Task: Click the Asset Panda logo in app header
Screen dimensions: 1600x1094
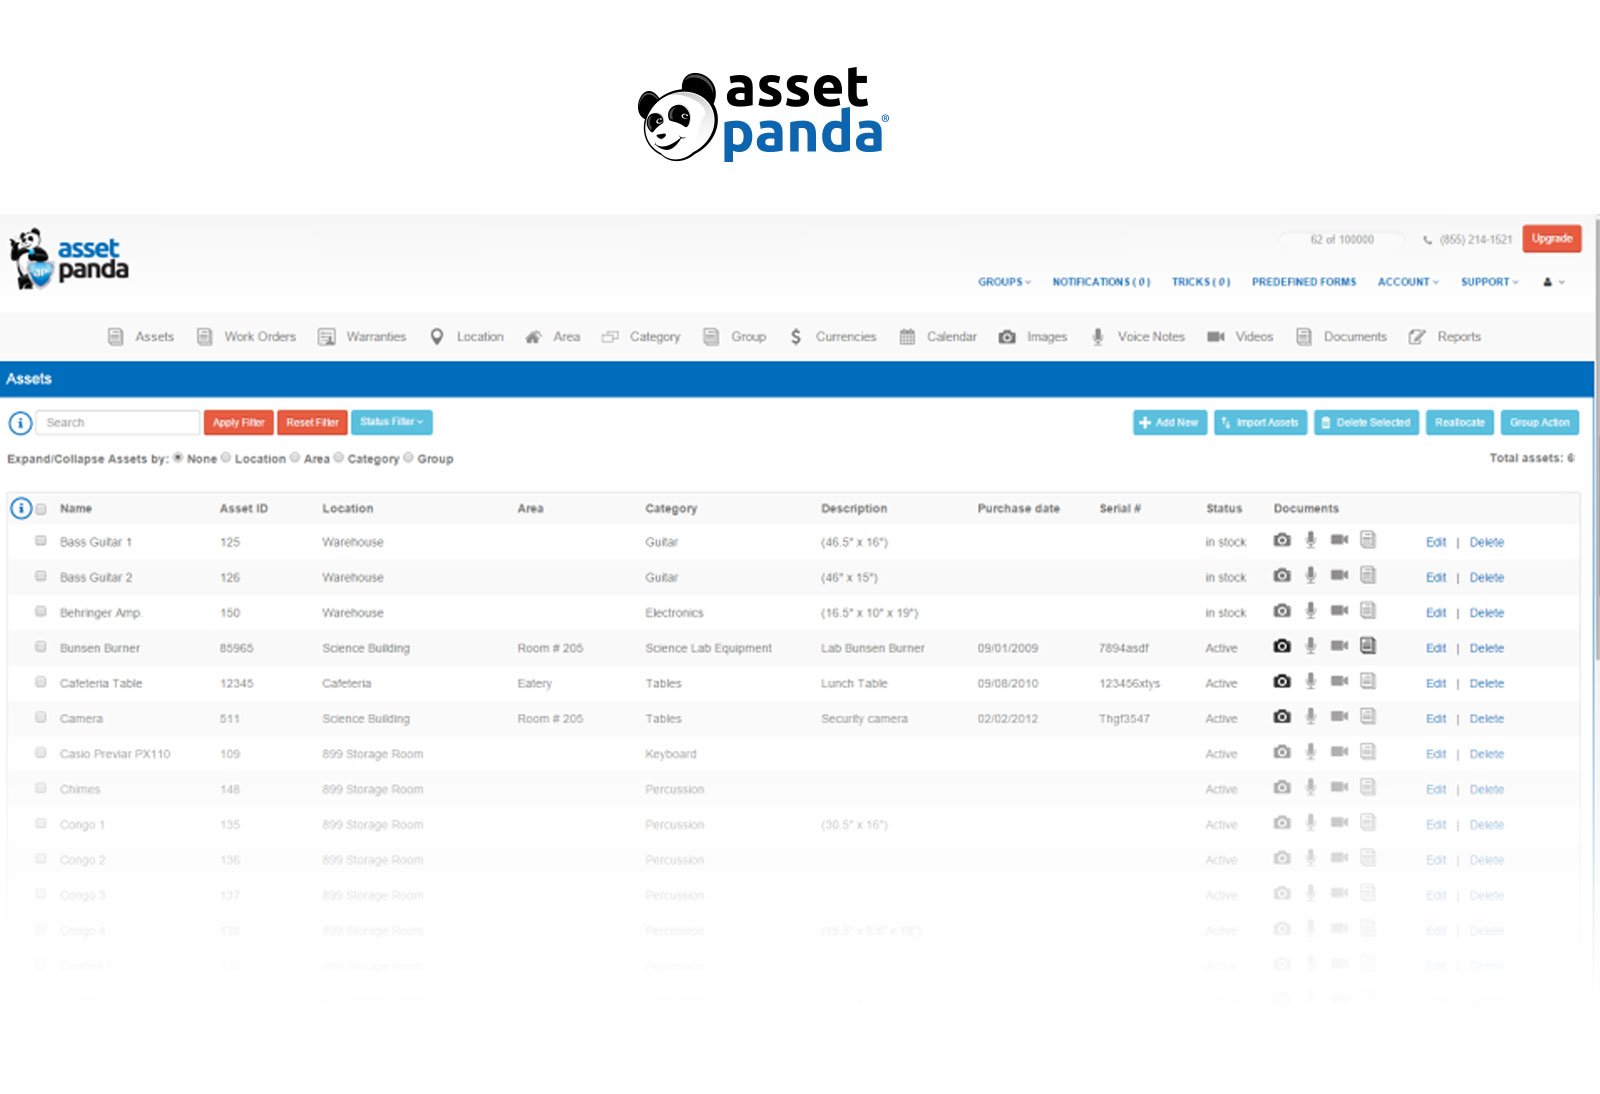Action: coord(70,259)
